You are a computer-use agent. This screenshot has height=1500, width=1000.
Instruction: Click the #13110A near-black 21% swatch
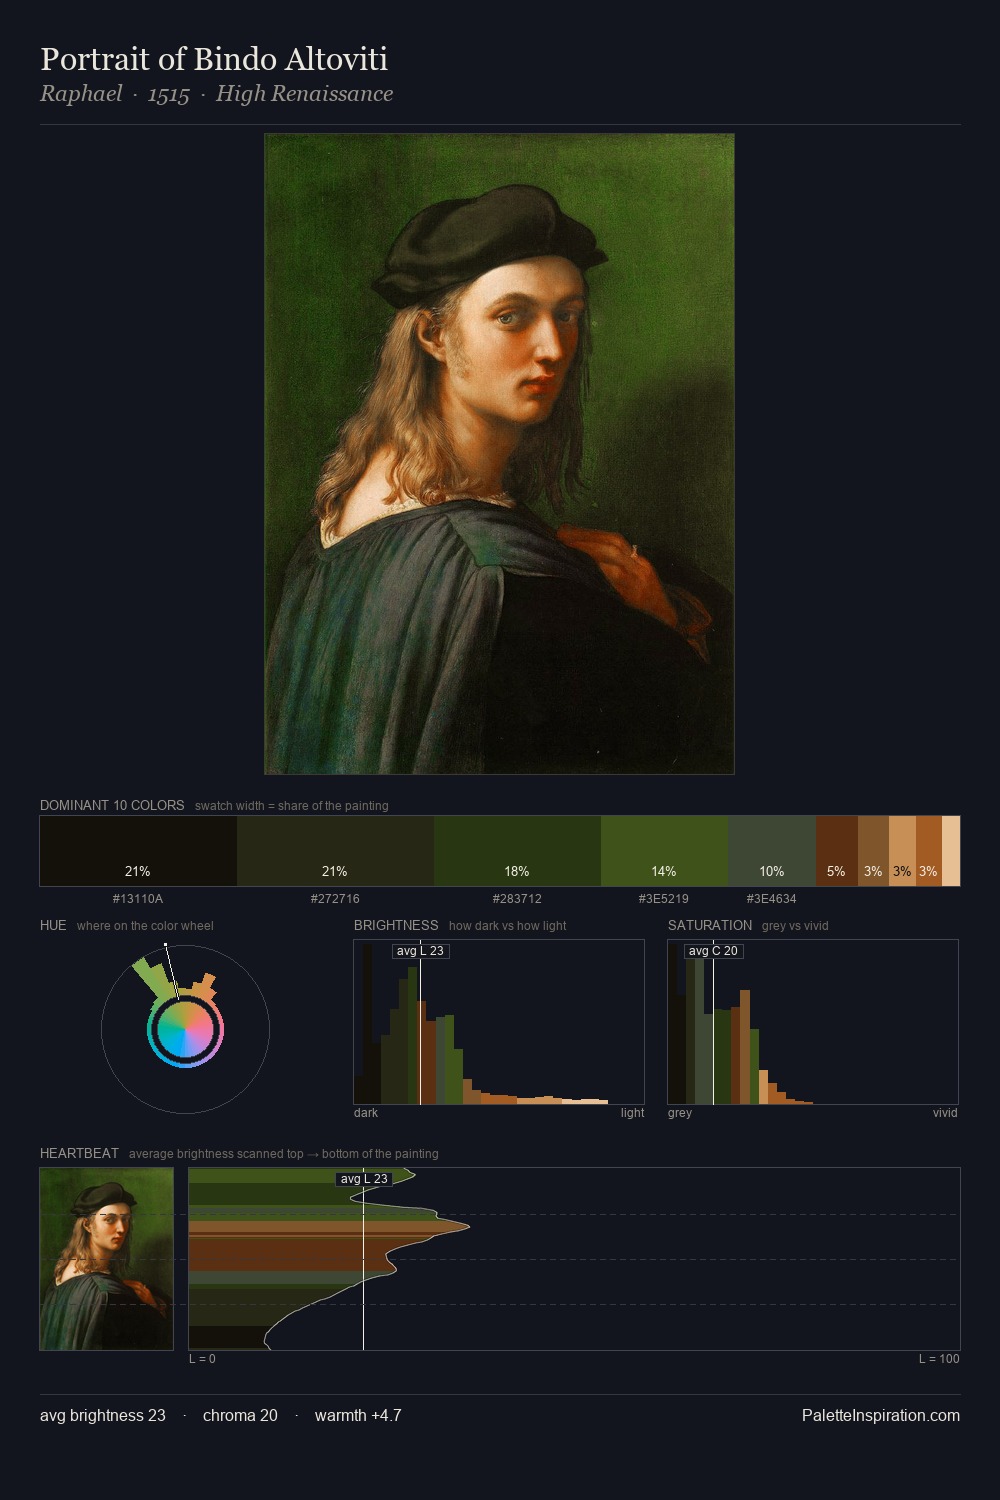(x=138, y=851)
